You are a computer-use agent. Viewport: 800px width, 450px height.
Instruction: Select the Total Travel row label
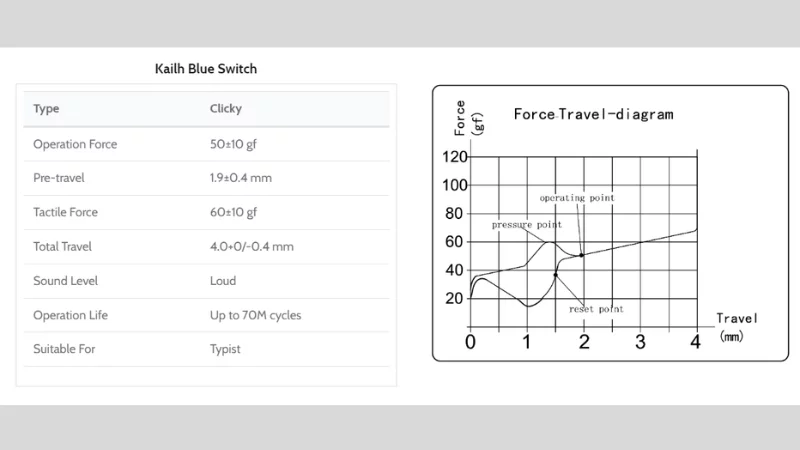tap(62, 246)
